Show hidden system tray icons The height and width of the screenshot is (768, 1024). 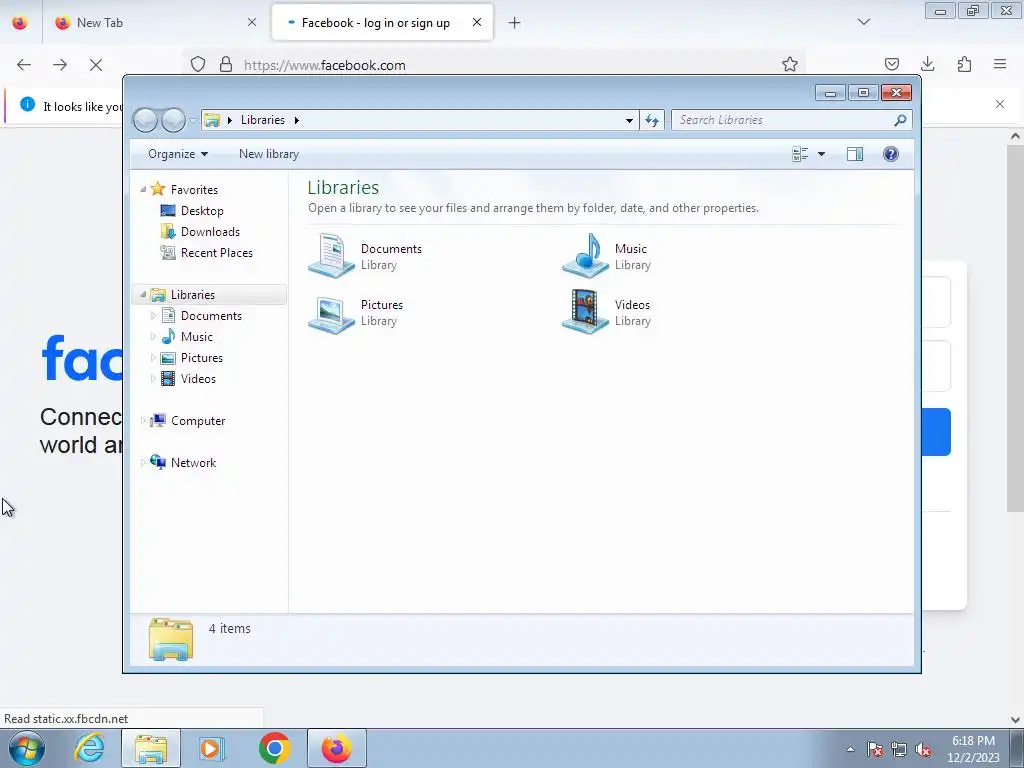850,749
